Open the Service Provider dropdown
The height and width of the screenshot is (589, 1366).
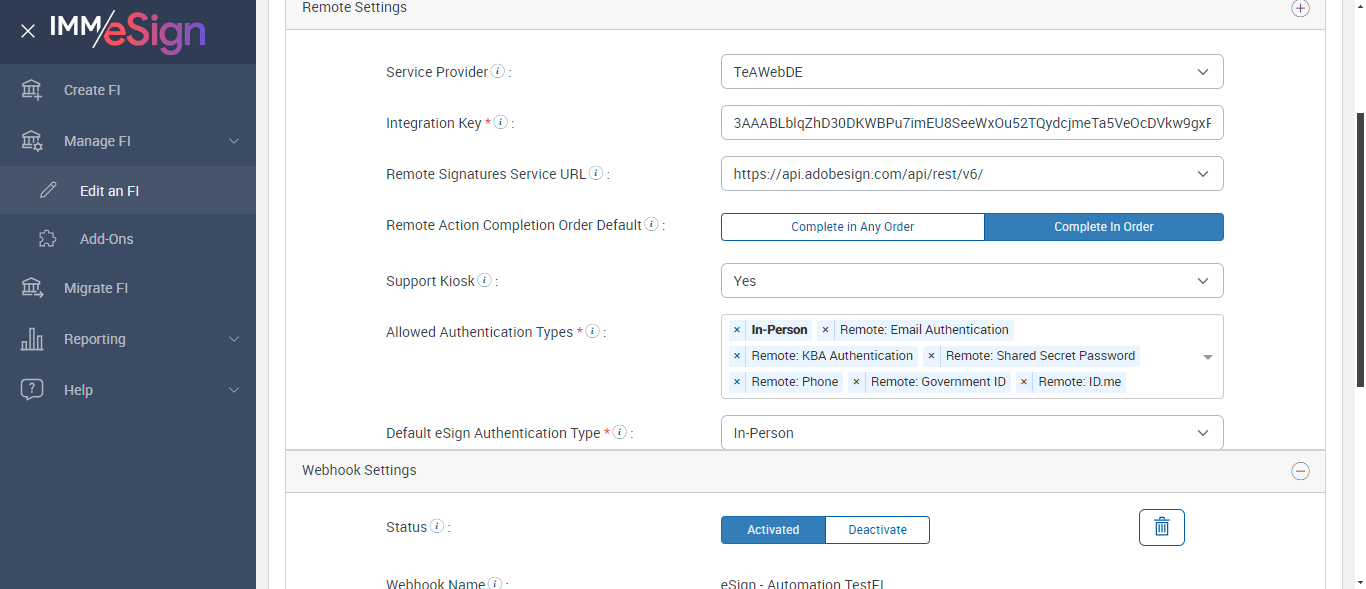click(x=971, y=72)
